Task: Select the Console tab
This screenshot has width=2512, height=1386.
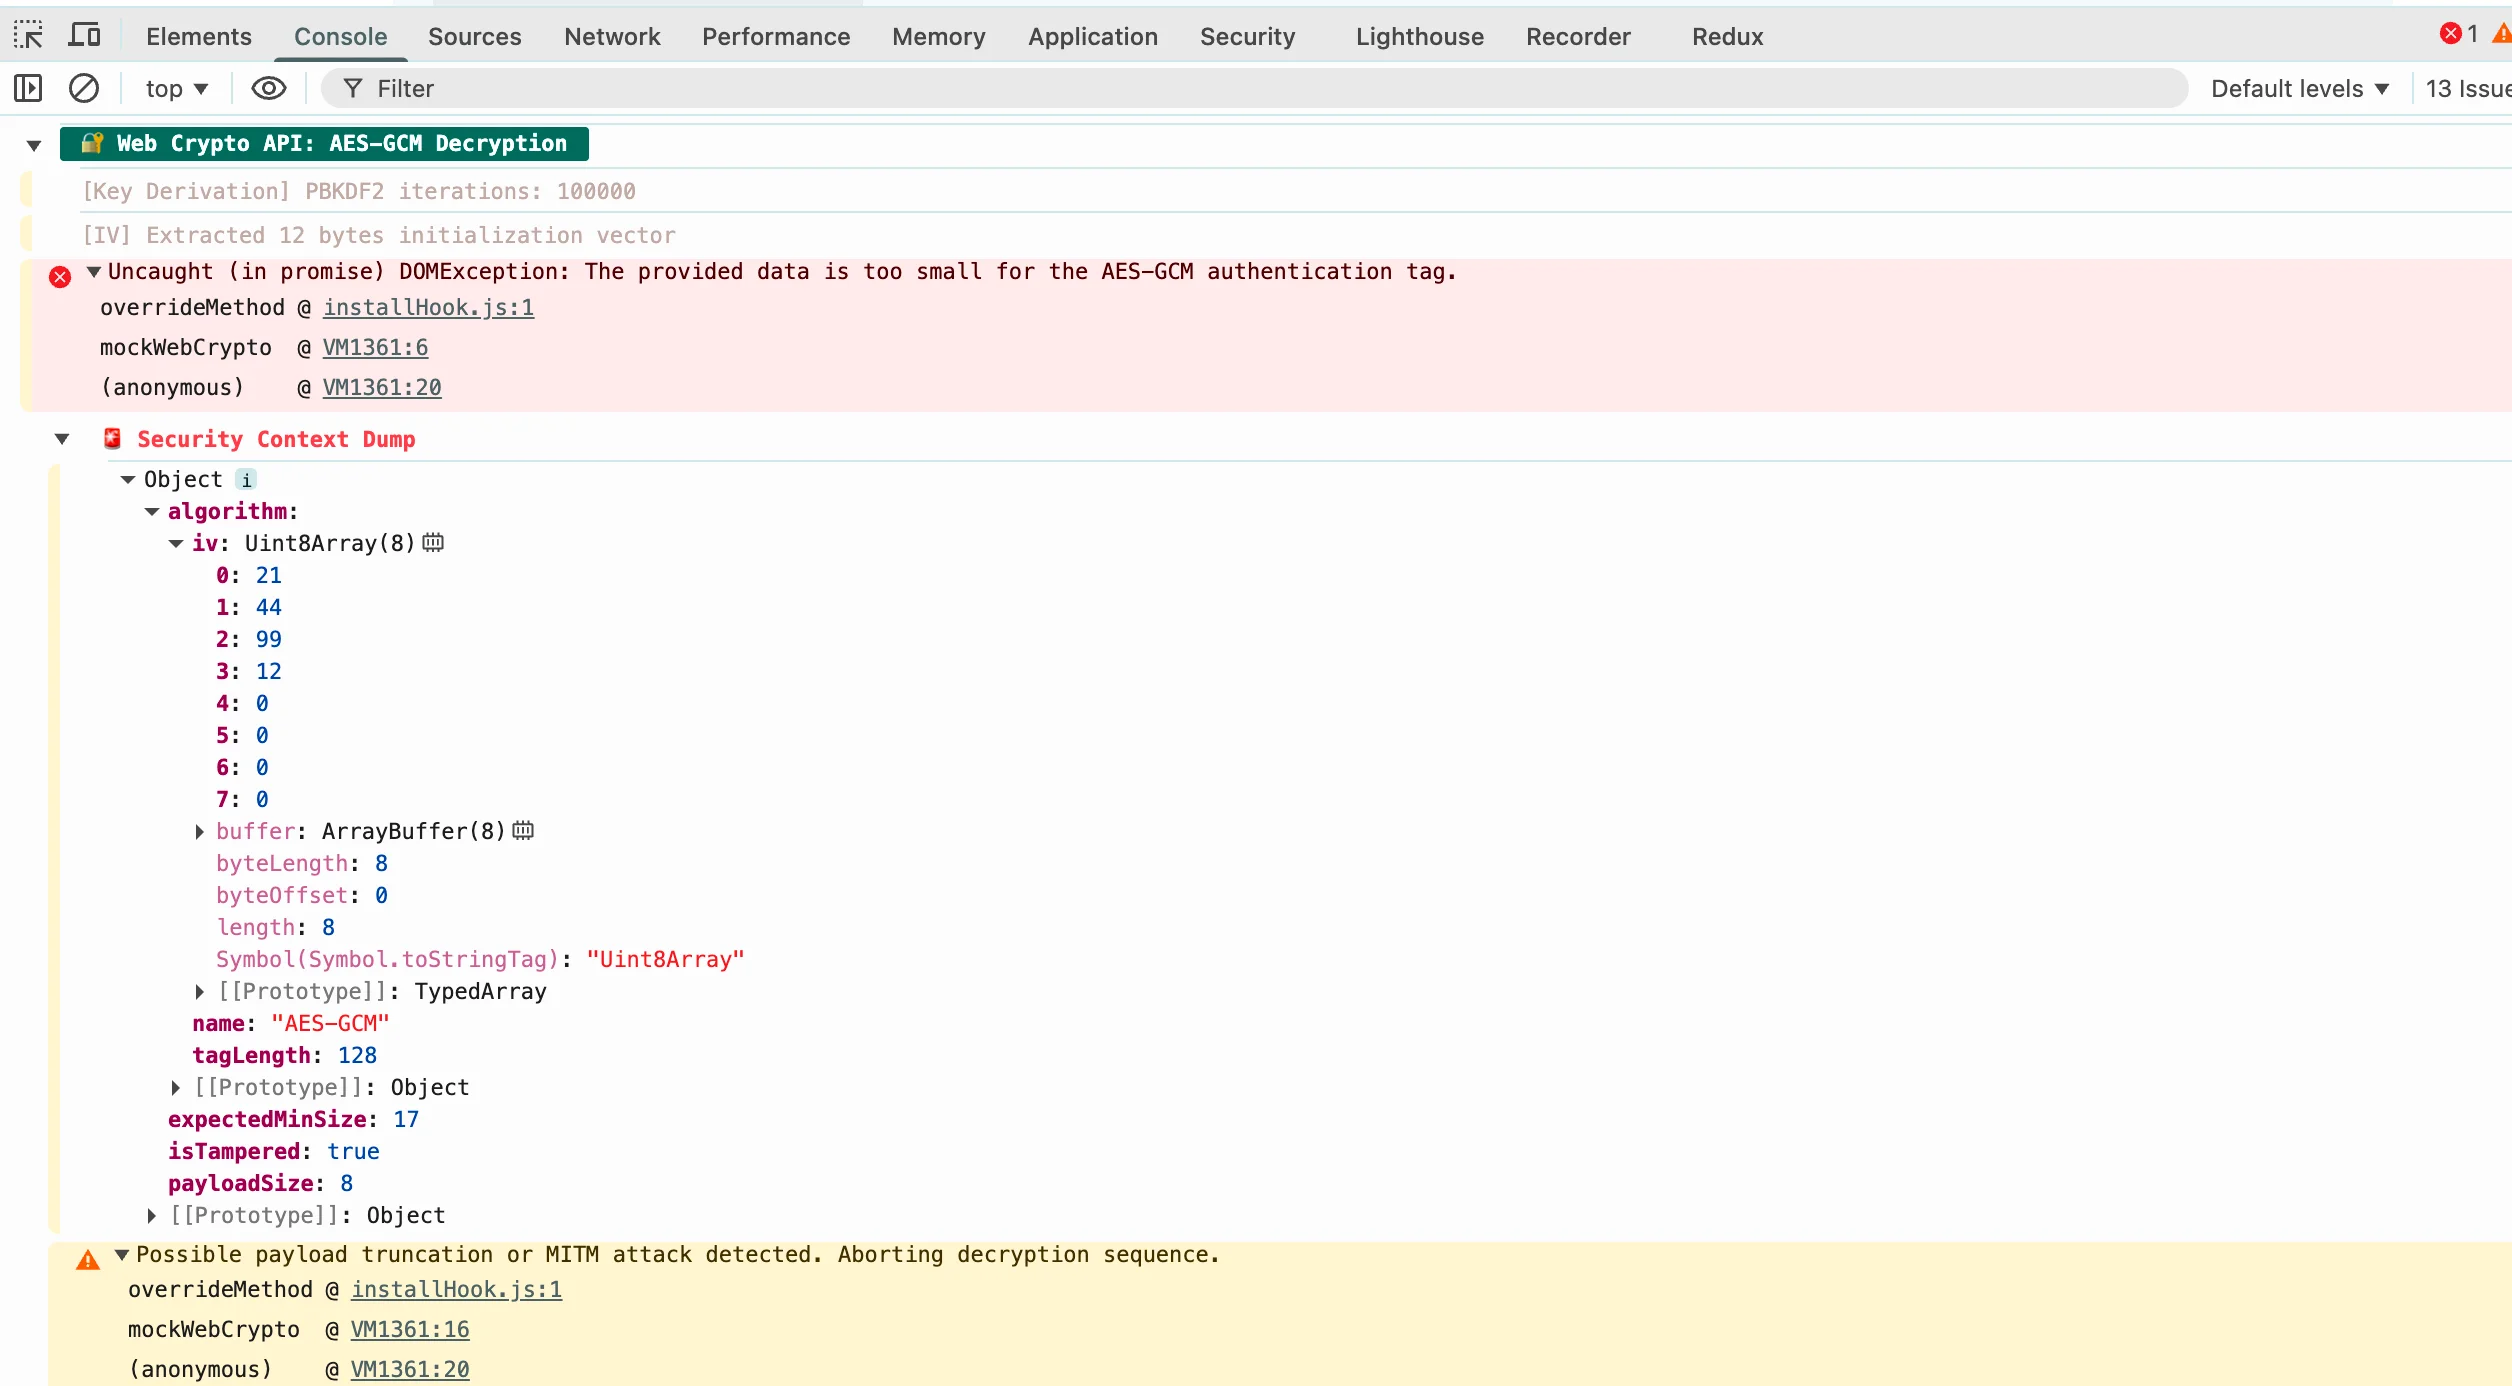Action: 340,36
